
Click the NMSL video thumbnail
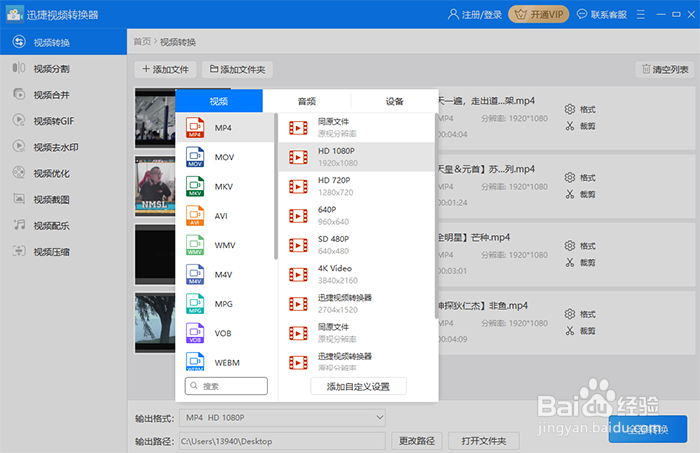[155, 186]
